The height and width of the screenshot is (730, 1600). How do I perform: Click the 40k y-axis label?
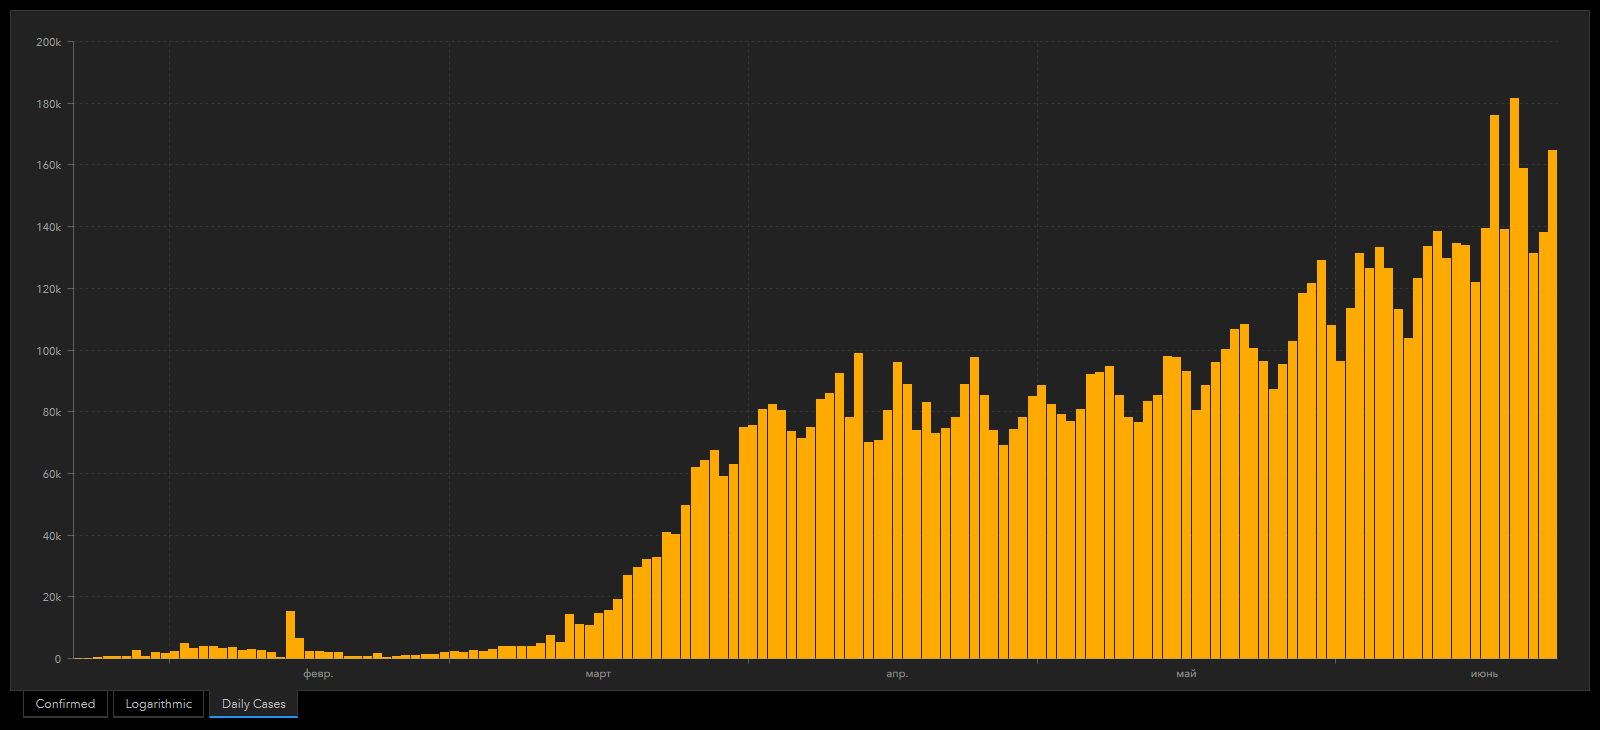(x=52, y=536)
